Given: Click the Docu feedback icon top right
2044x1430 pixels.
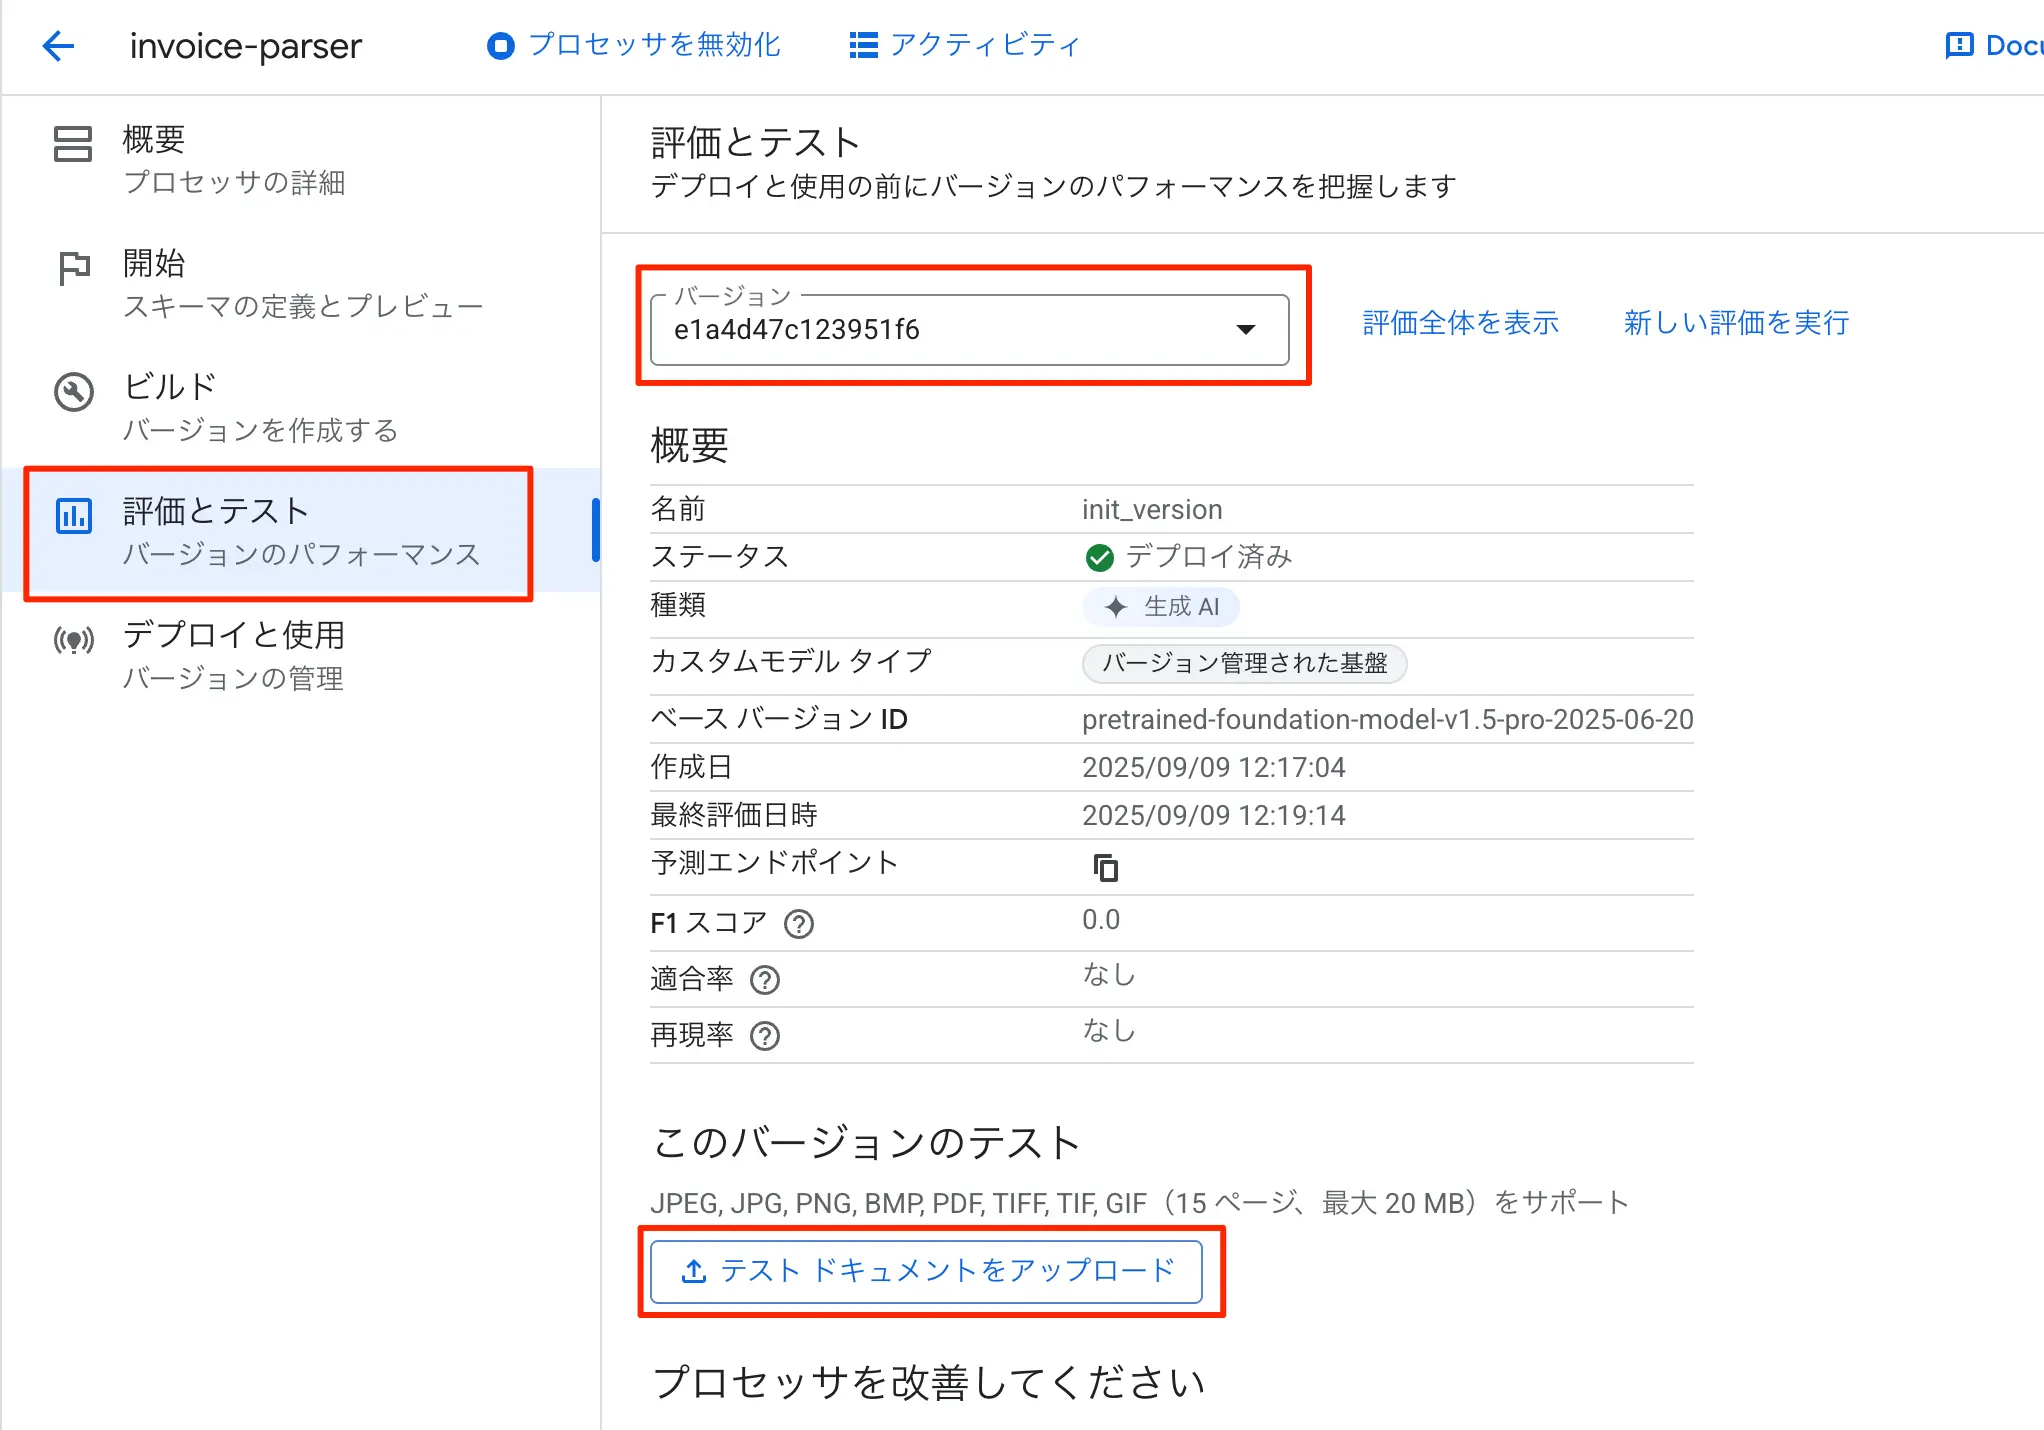Looking at the screenshot, I should tap(1959, 46).
